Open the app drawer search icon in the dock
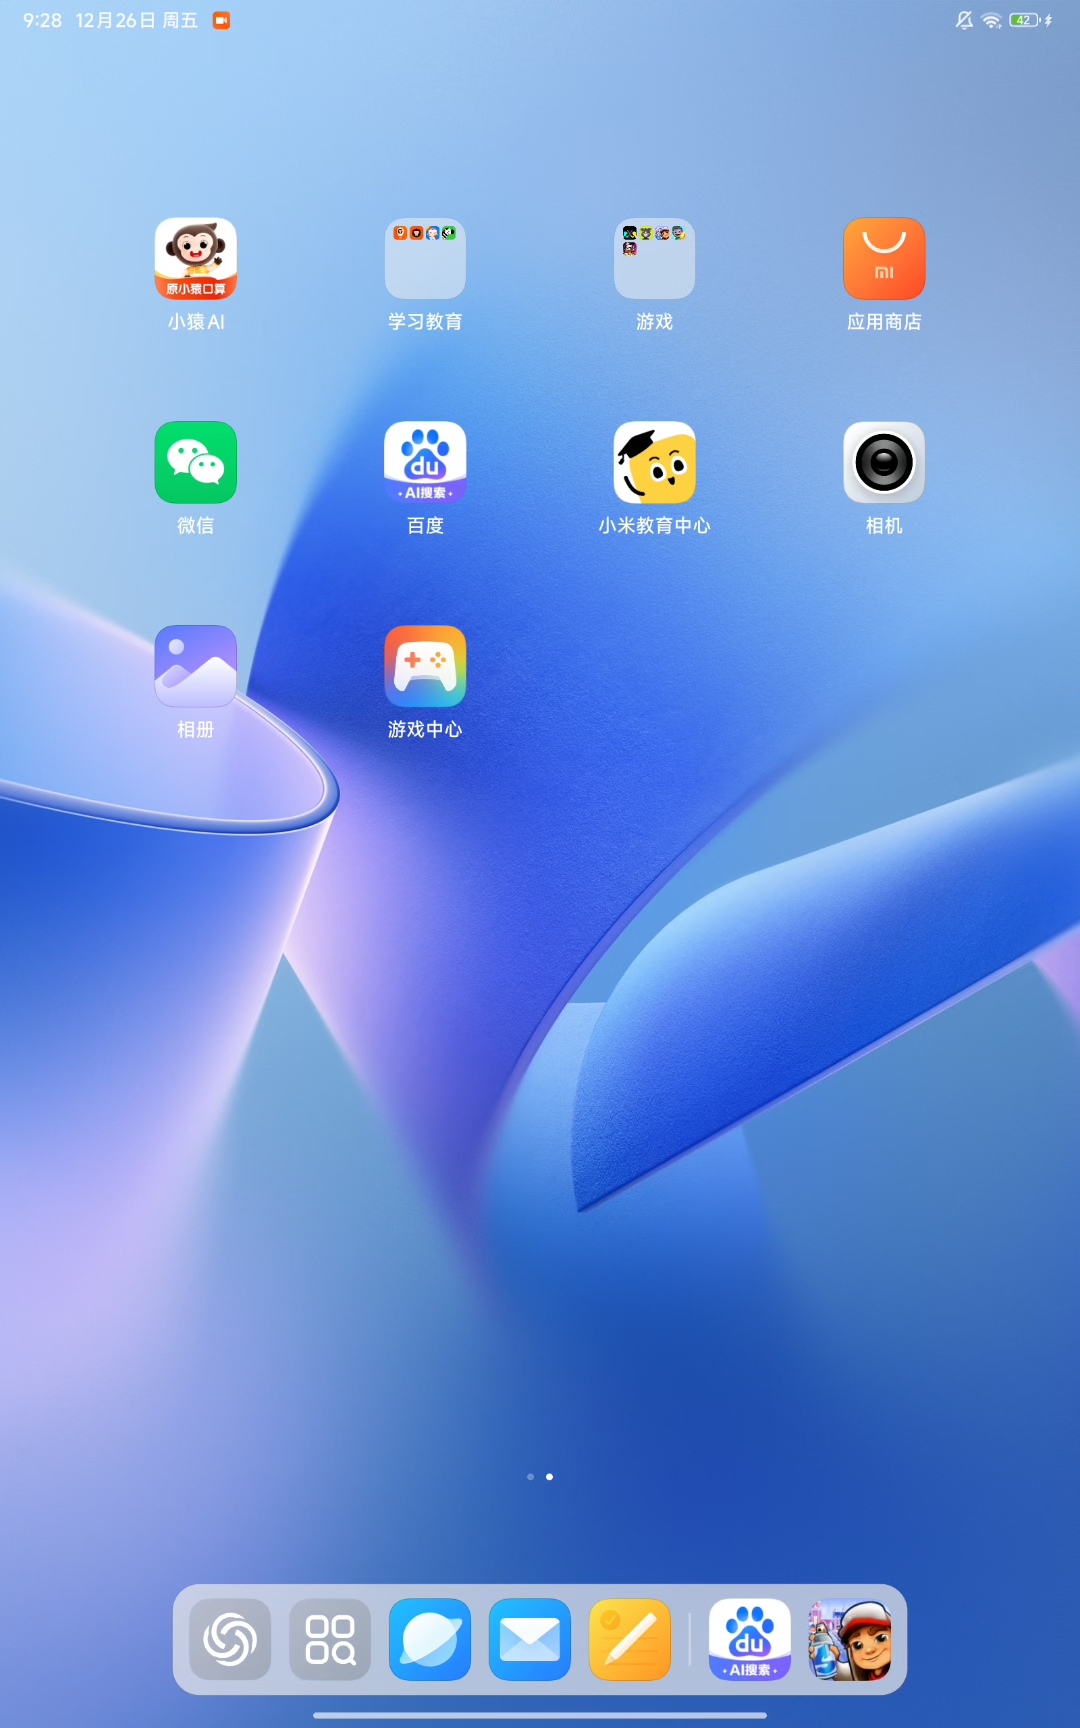Screen dimensions: 1080x1728 pyautogui.click(x=330, y=1639)
